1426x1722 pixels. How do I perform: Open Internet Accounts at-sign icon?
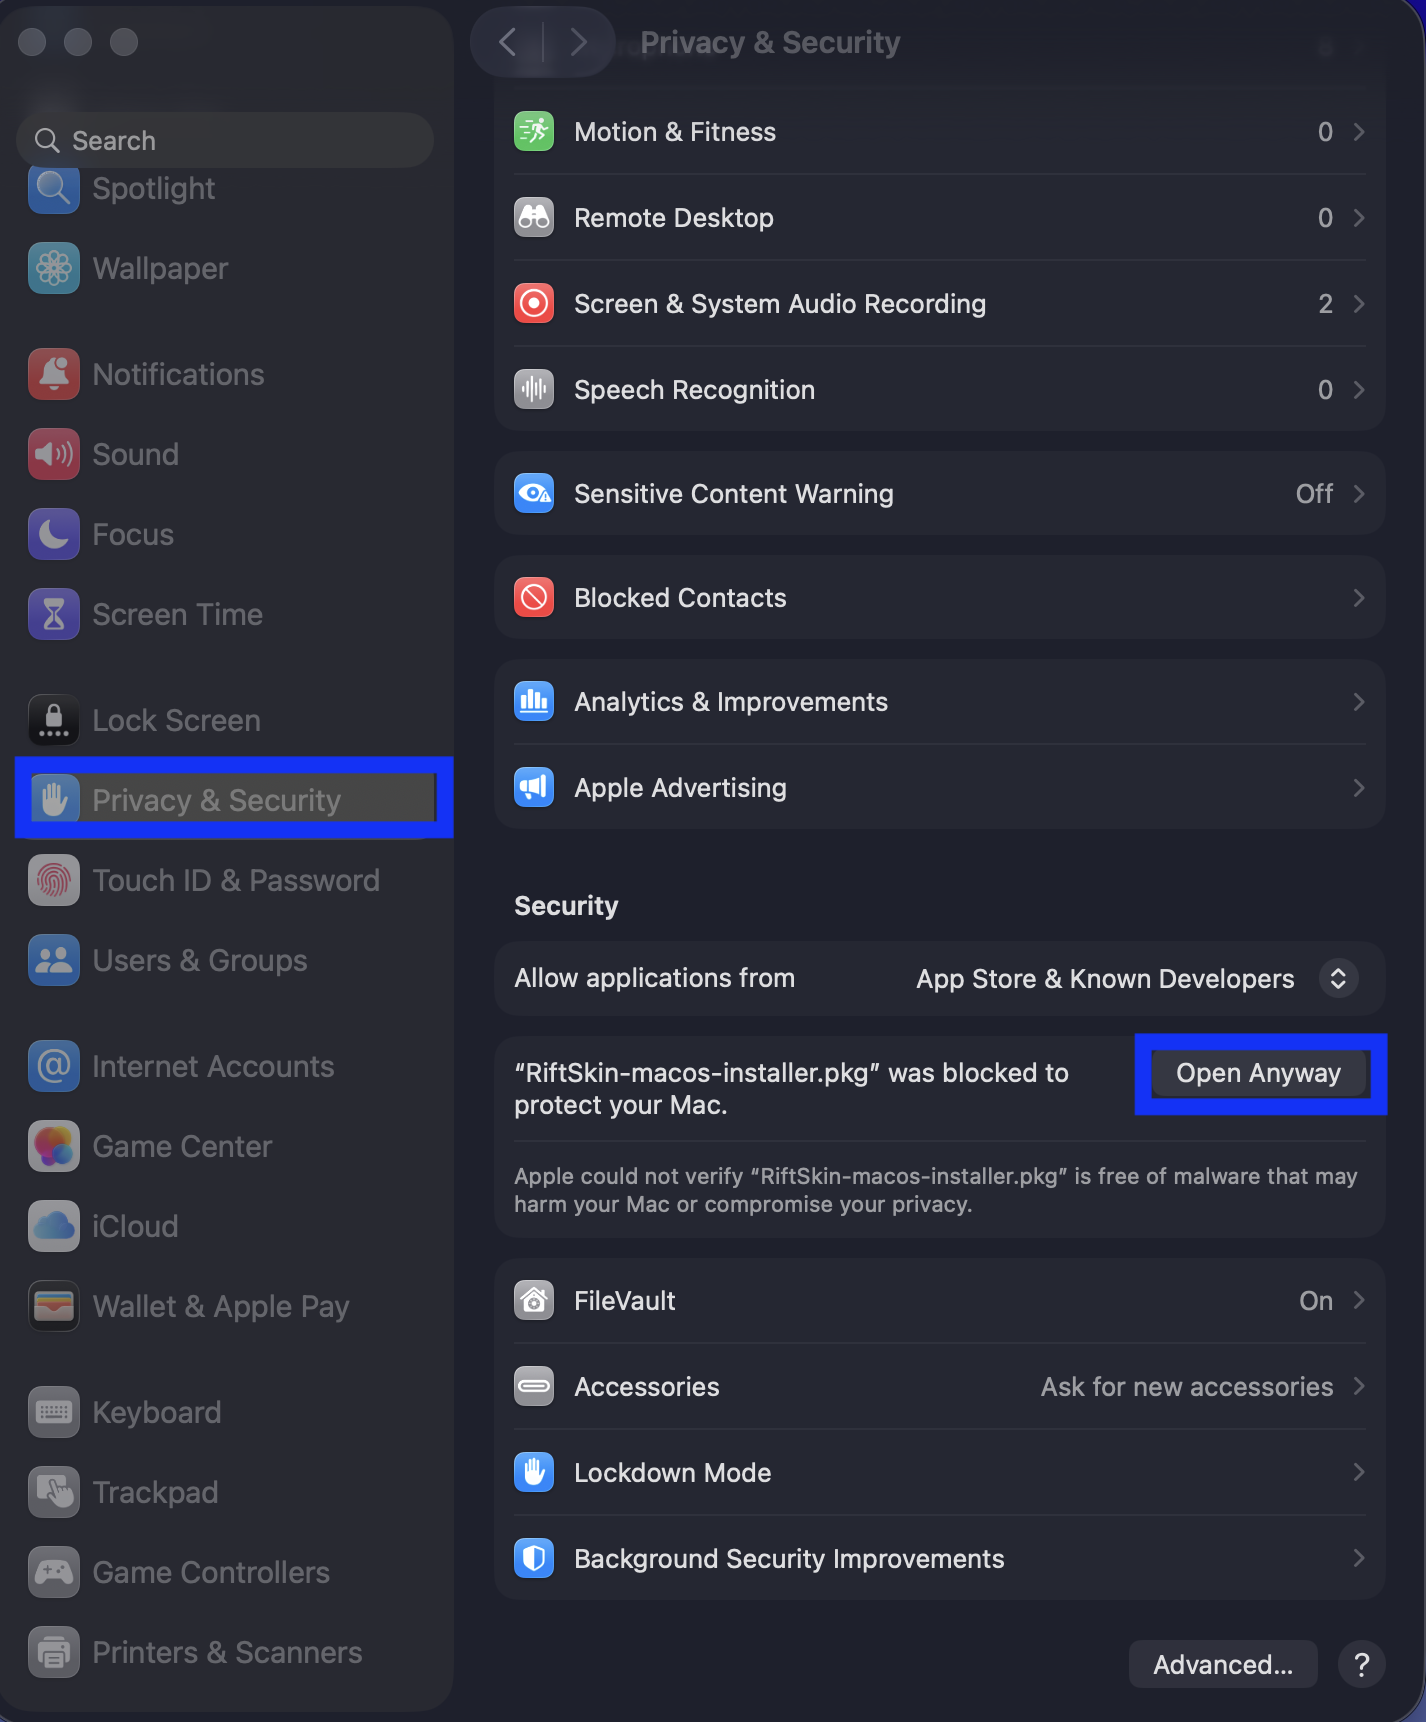click(x=54, y=1066)
